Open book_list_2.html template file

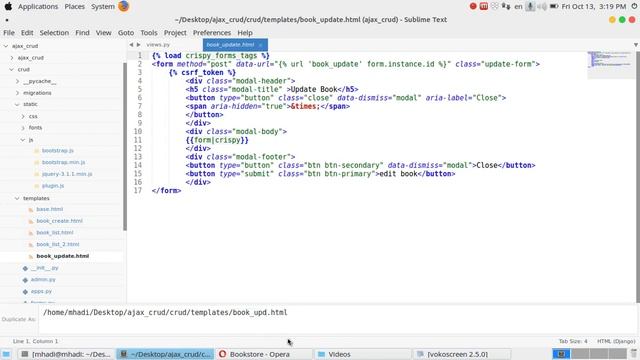(58, 244)
